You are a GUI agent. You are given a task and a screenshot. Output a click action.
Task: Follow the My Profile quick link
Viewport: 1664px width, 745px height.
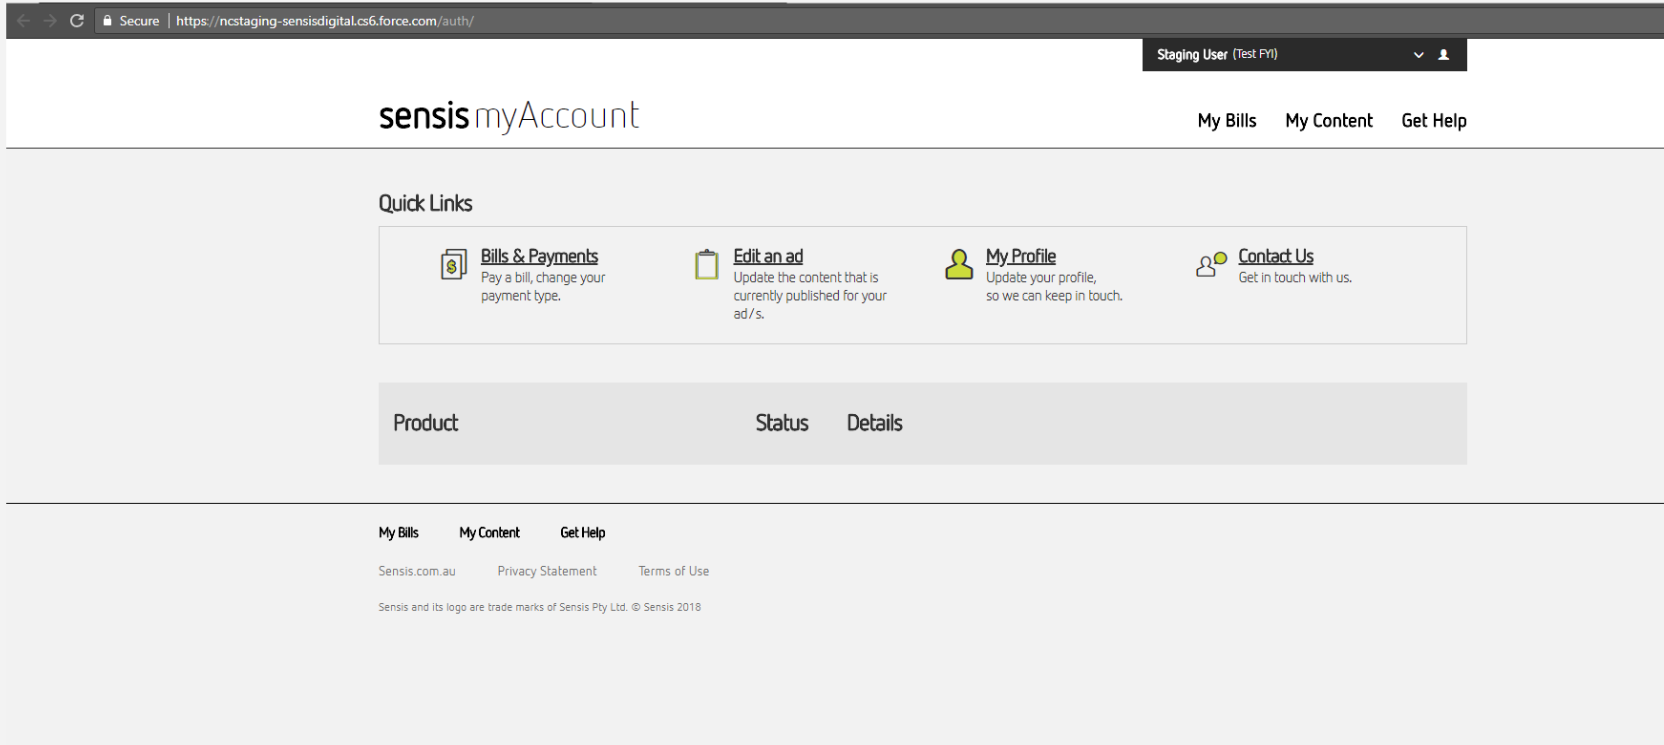pyautogui.click(x=1020, y=257)
